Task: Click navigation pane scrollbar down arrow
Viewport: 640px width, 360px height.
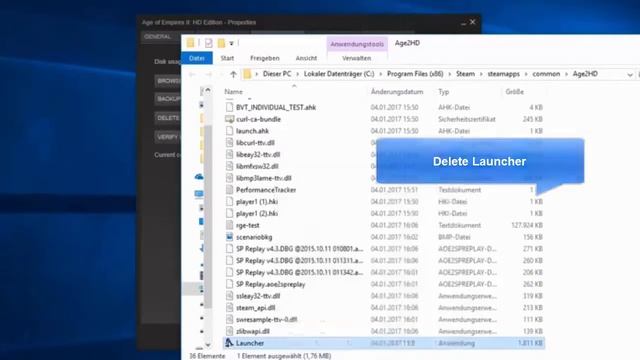Action: pos(208,345)
